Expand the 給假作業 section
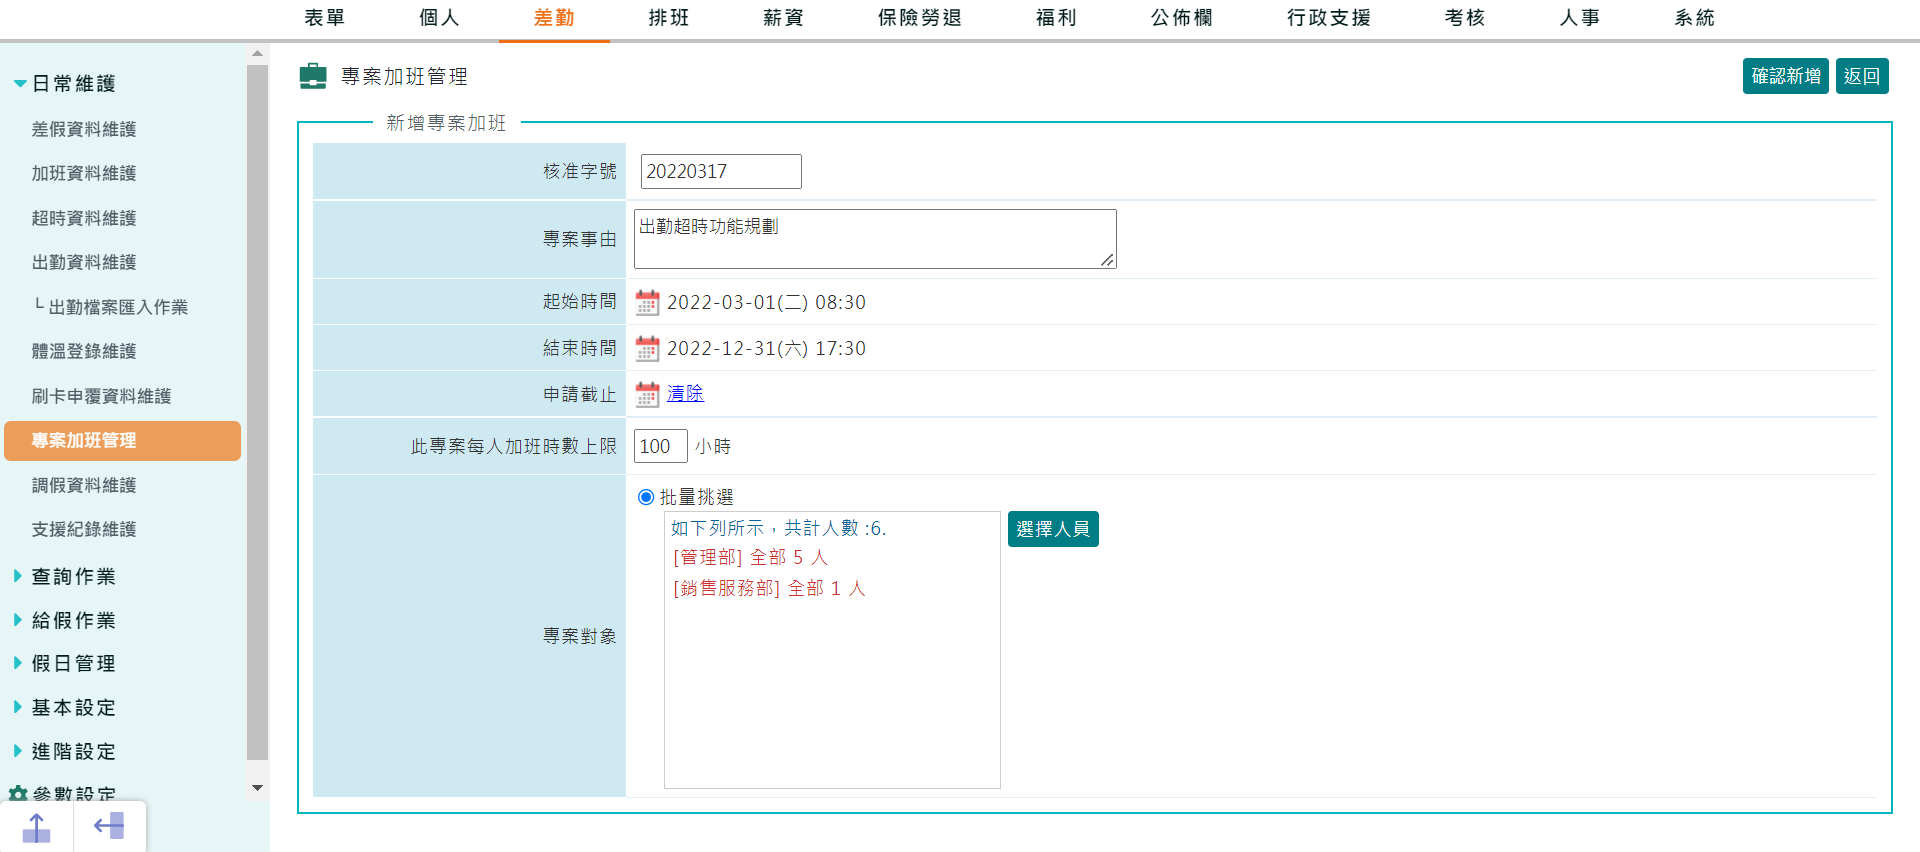1920x852 pixels. click(18, 620)
